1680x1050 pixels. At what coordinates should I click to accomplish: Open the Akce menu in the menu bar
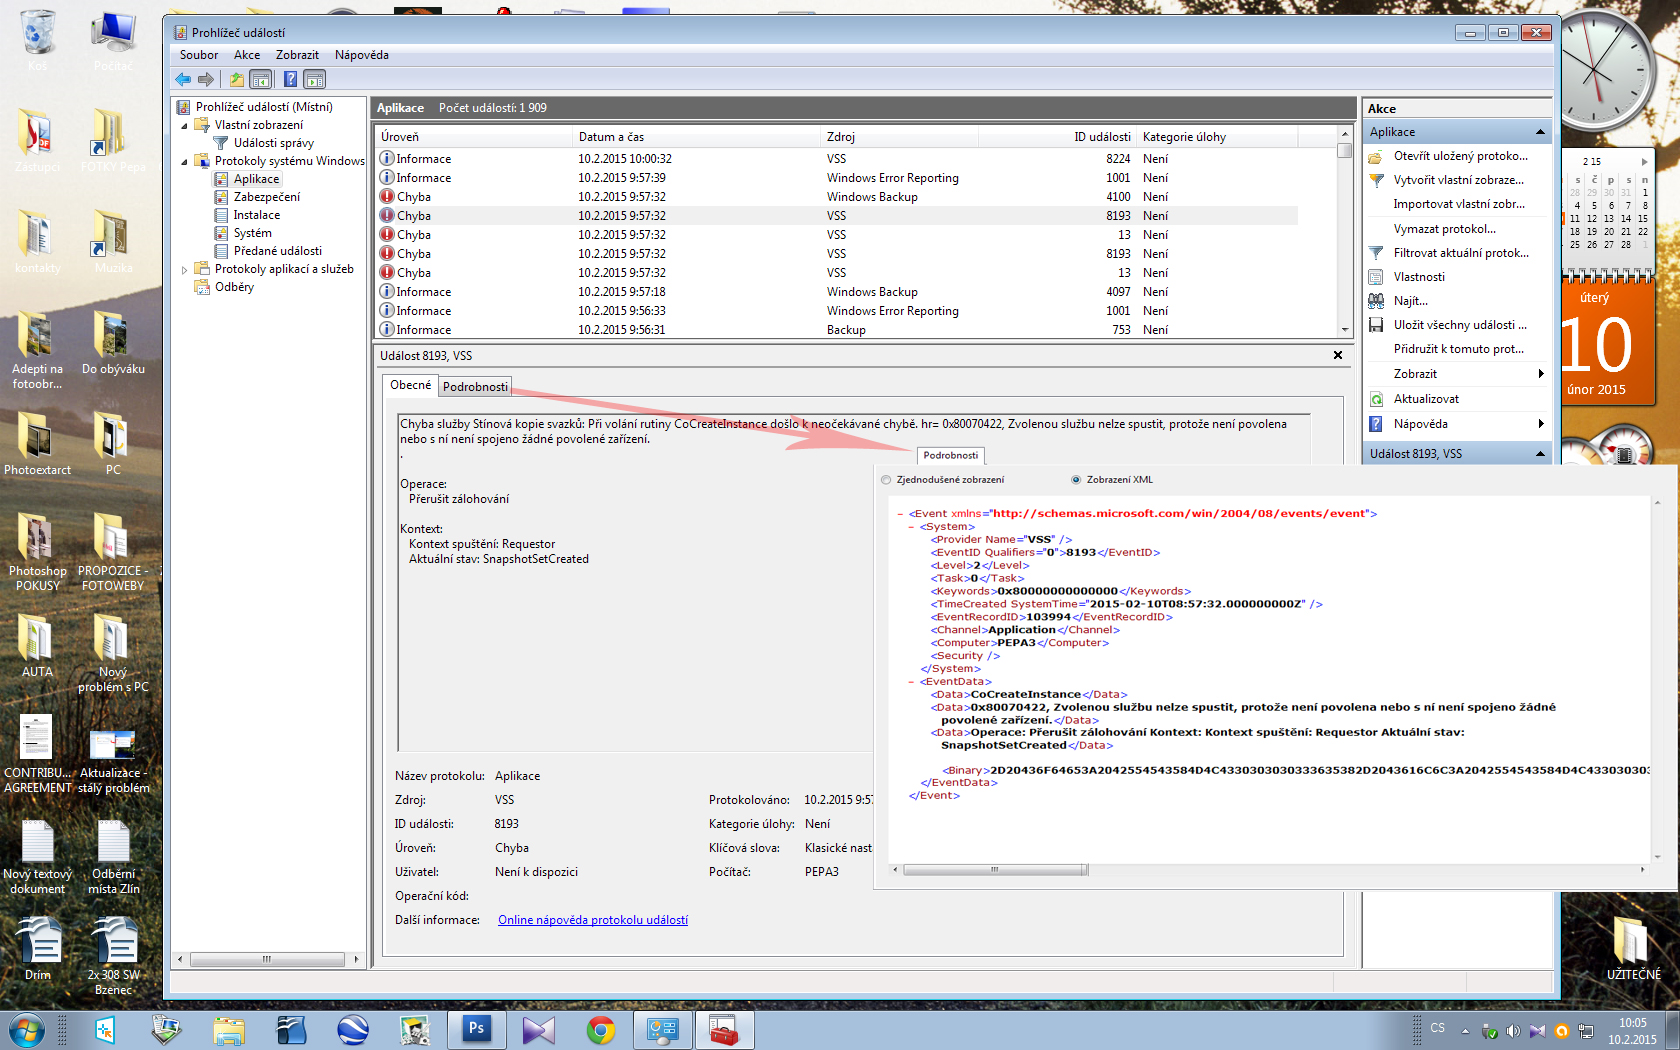coord(246,55)
